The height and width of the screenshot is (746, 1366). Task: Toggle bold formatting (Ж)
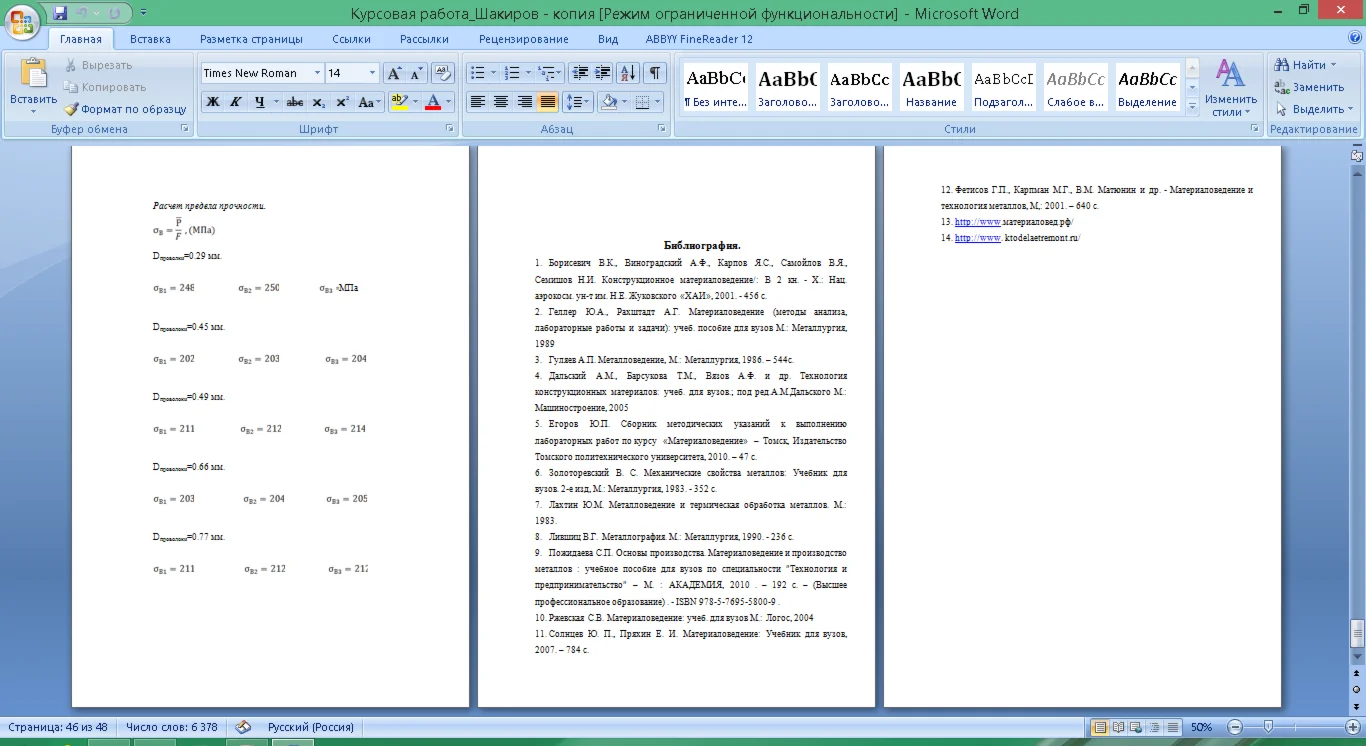[x=212, y=102]
